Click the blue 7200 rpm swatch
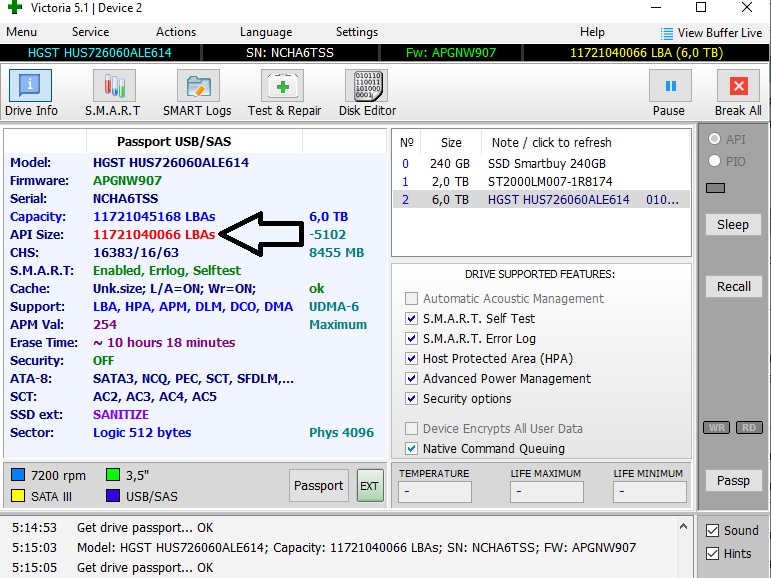 point(18,475)
